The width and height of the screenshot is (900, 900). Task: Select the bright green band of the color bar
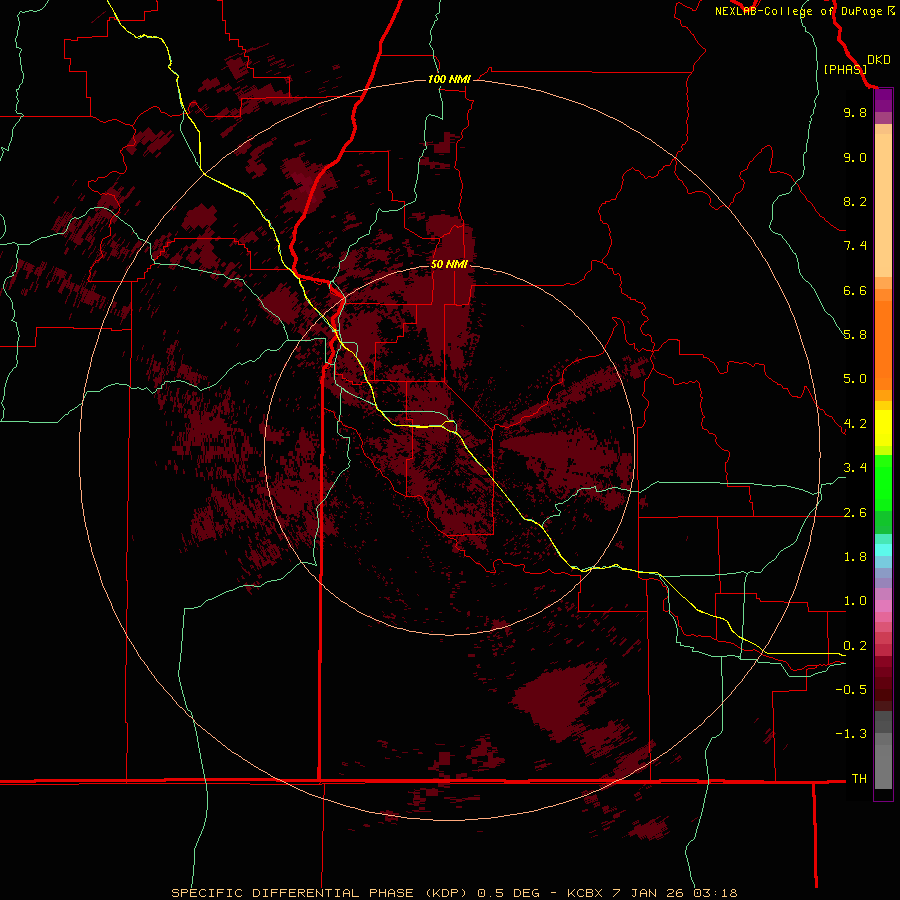point(883,482)
